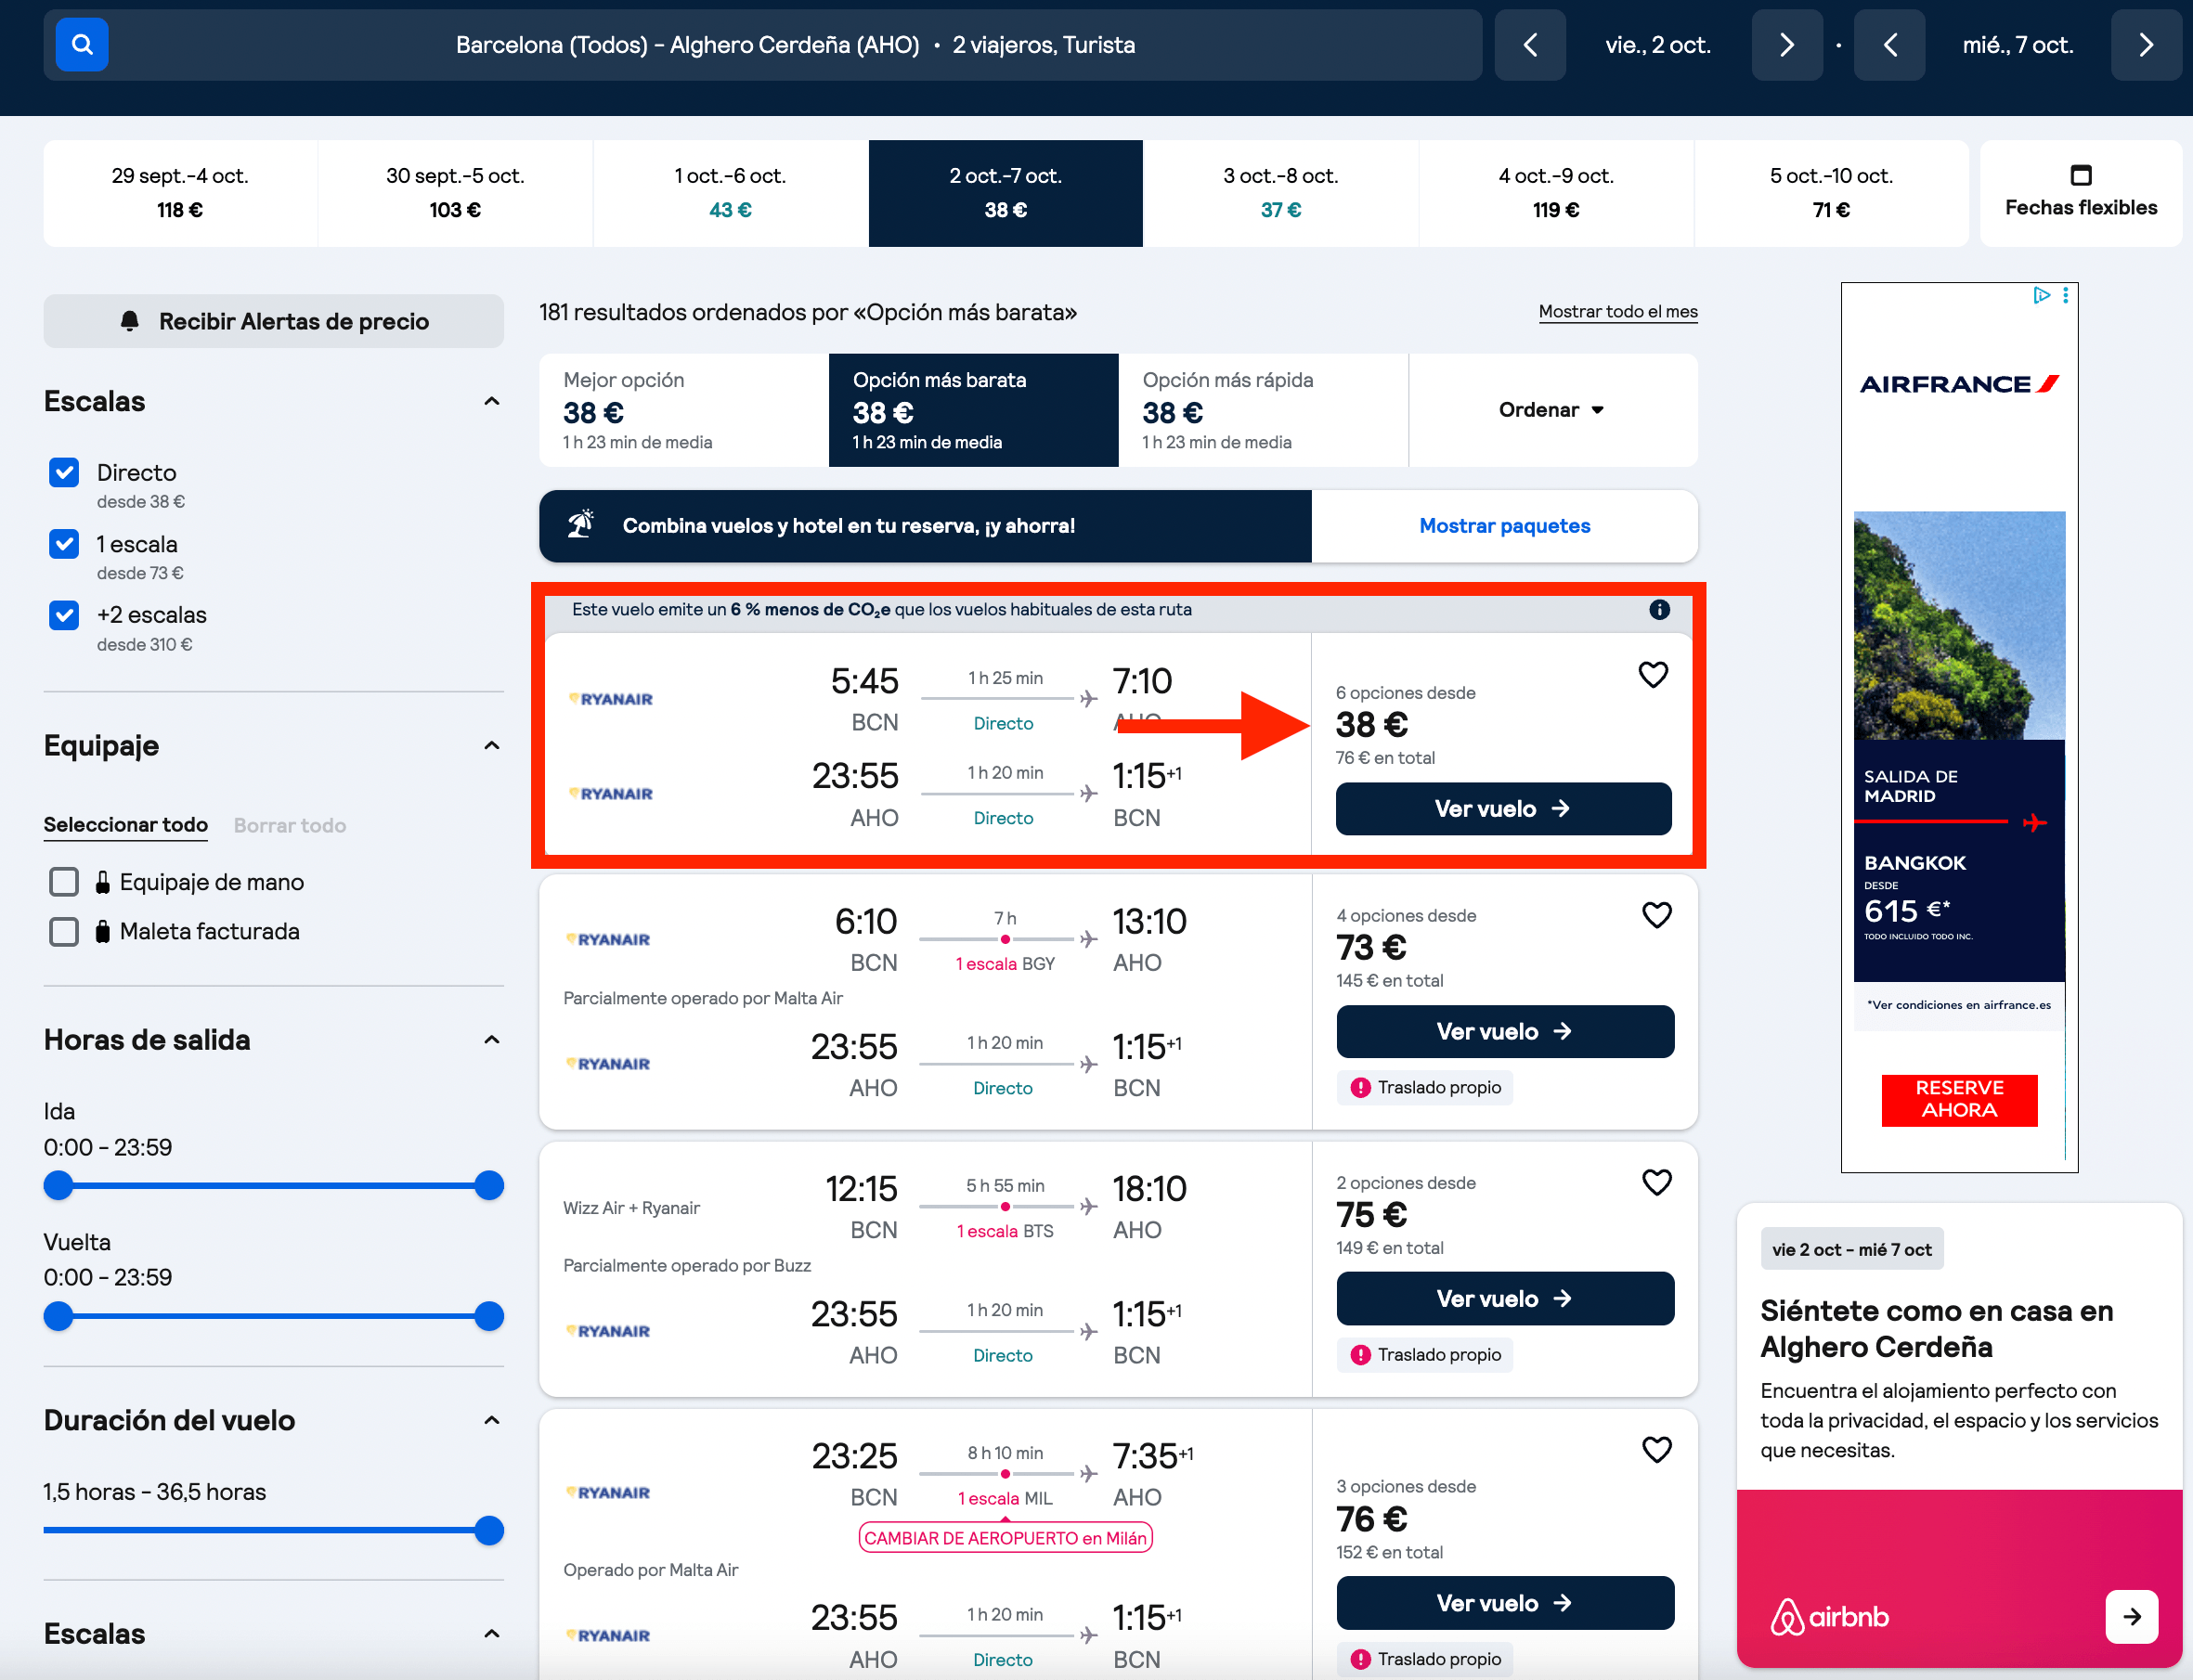This screenshot has width=2193, height=1680.
Task: Go to previous departure date arrow
Action: (x=1530, y=45)
